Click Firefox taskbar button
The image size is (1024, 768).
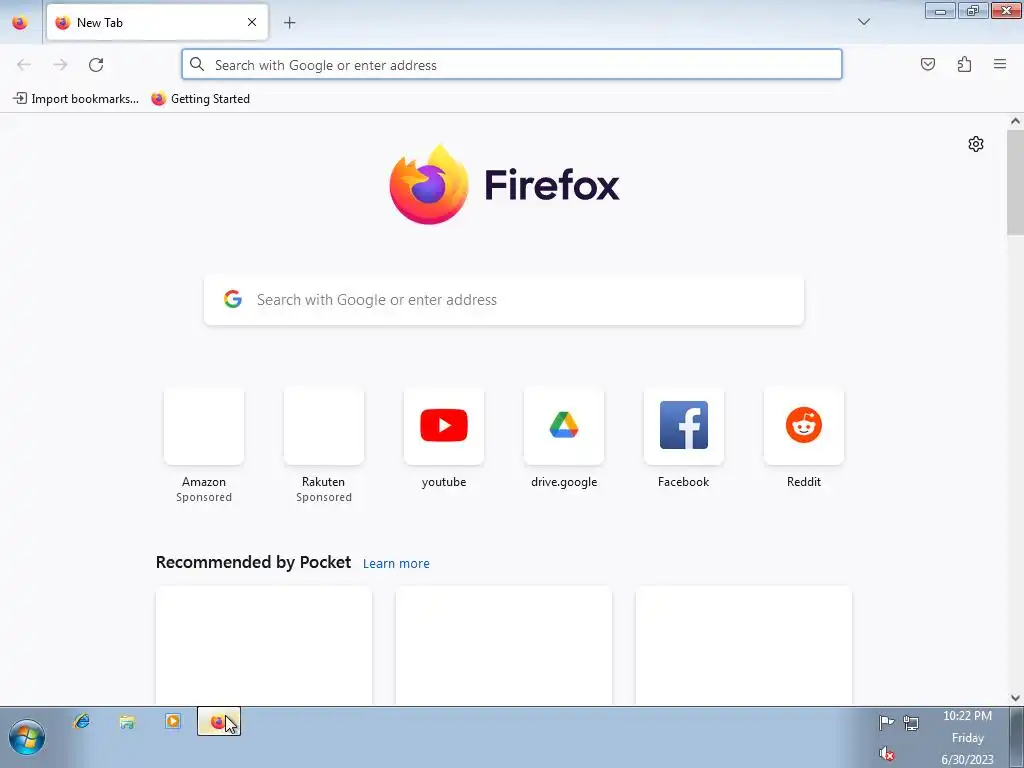219,721
